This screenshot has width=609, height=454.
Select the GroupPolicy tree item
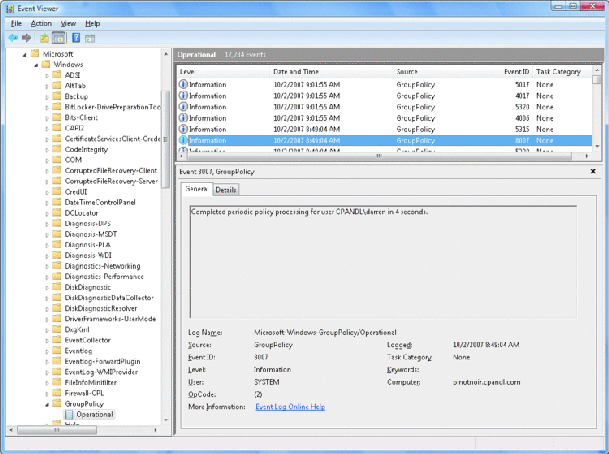(x=84, y=404)
